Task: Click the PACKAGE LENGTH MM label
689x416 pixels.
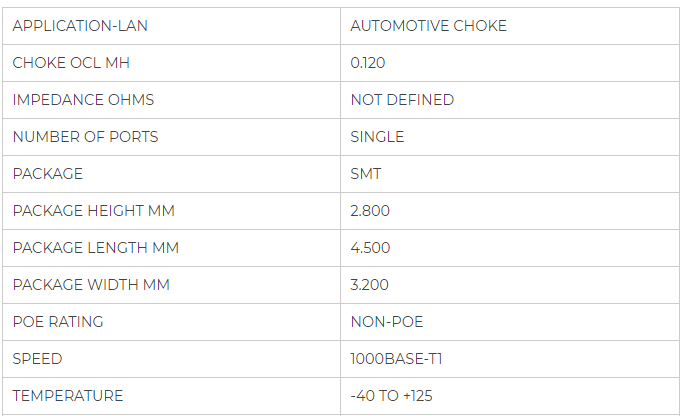Action: [x=96, y=248]
